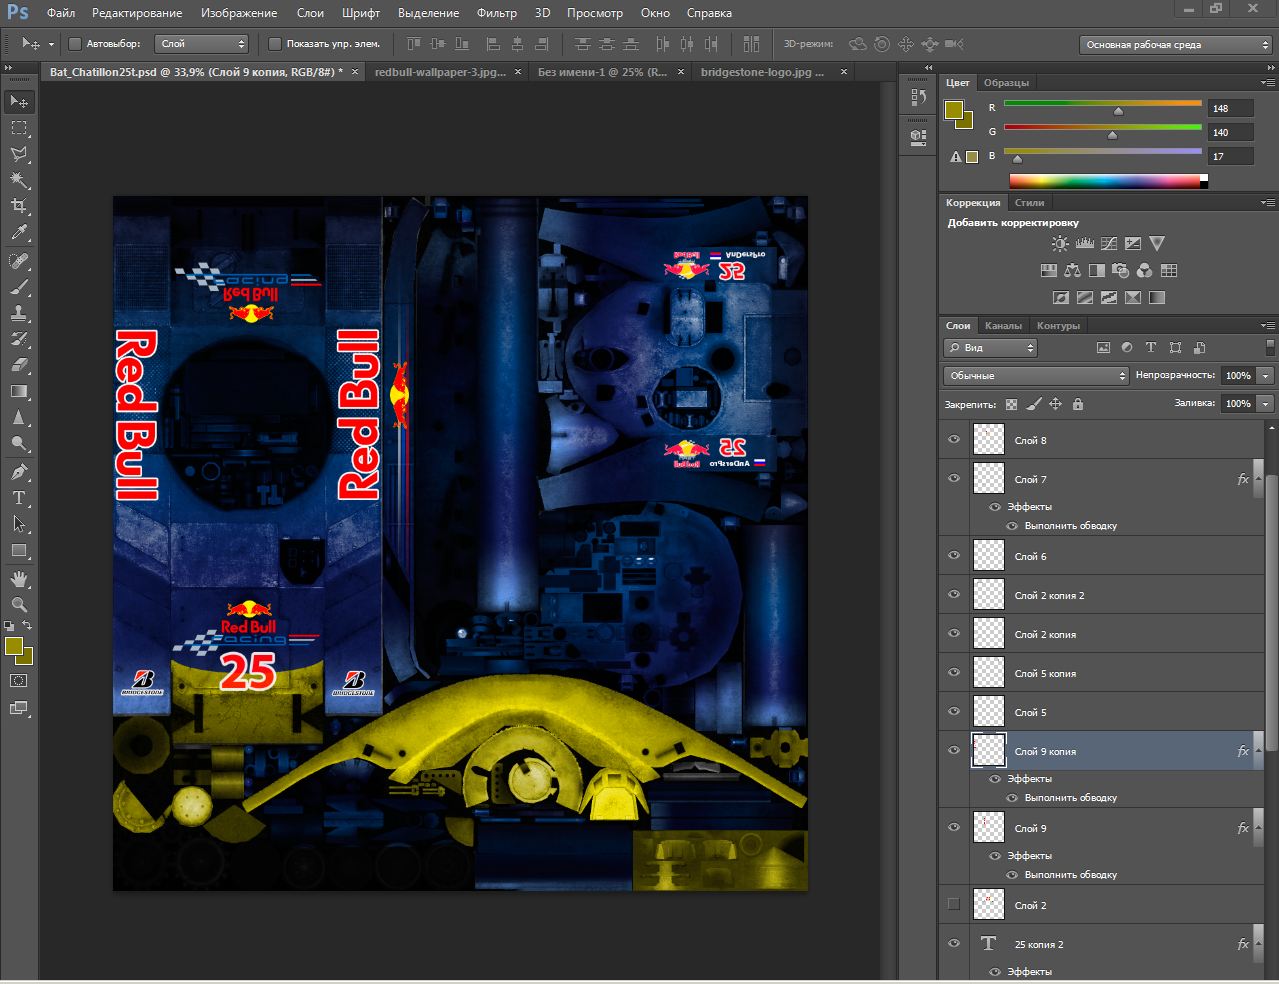Hide the Слой 8 layer
Image resolution: width=1279 pixels, height=984 pixels.
coord(954,440)
